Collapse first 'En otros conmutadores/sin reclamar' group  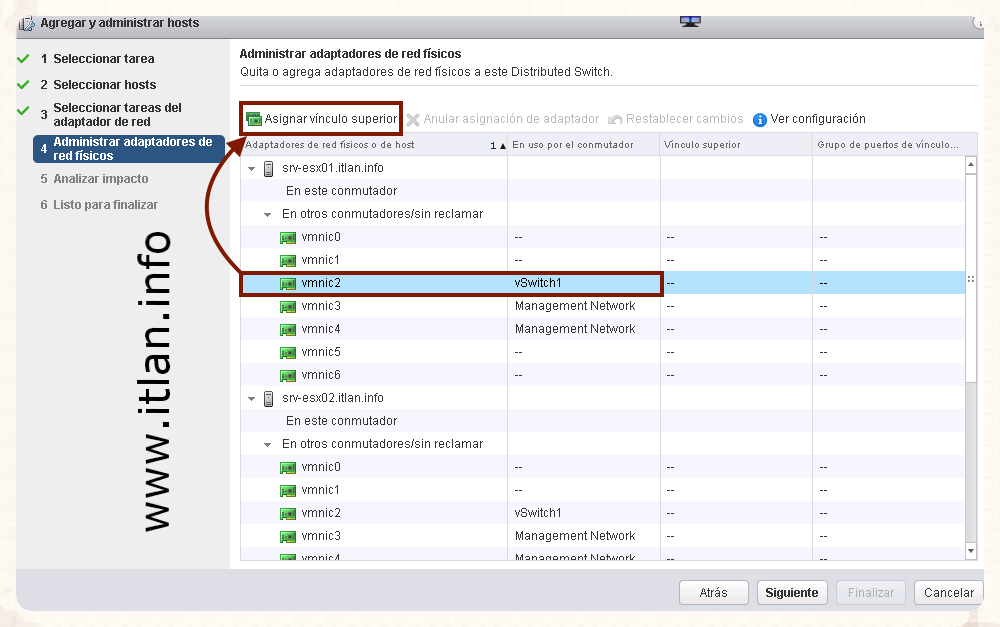268,215
